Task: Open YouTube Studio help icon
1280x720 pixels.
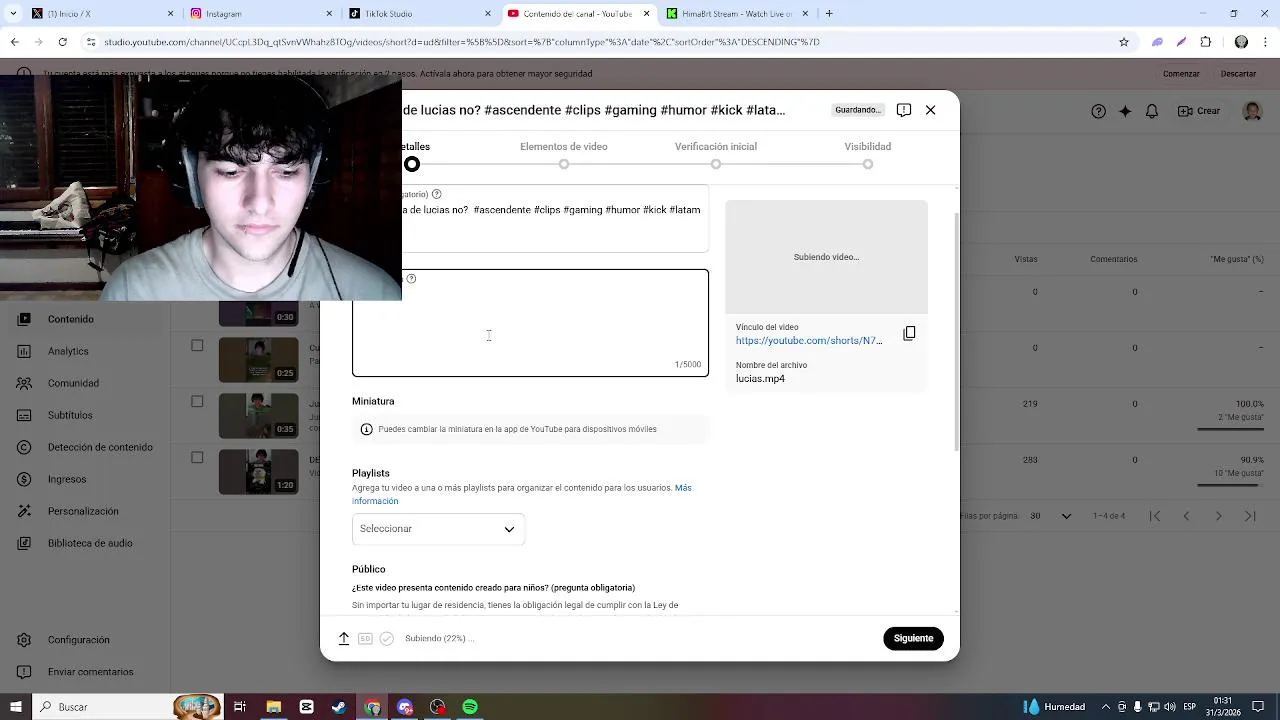Action: click(1098, 111)
